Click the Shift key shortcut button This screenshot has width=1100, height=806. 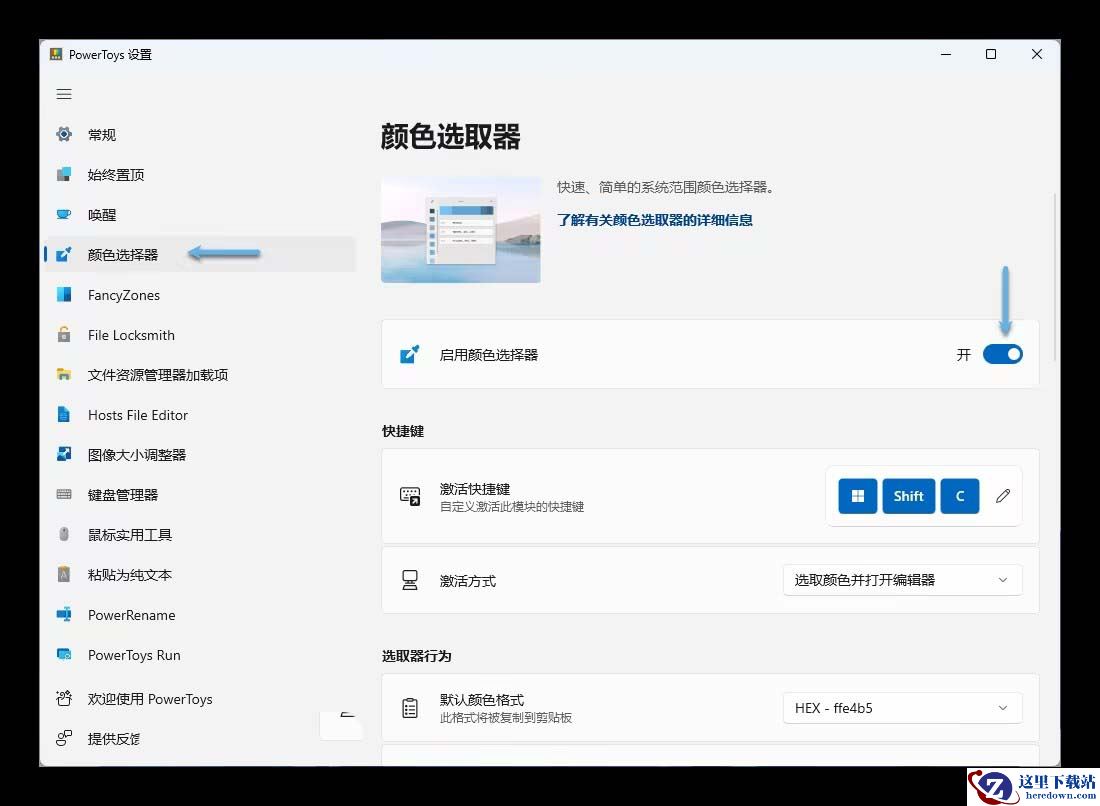(908, 496)
